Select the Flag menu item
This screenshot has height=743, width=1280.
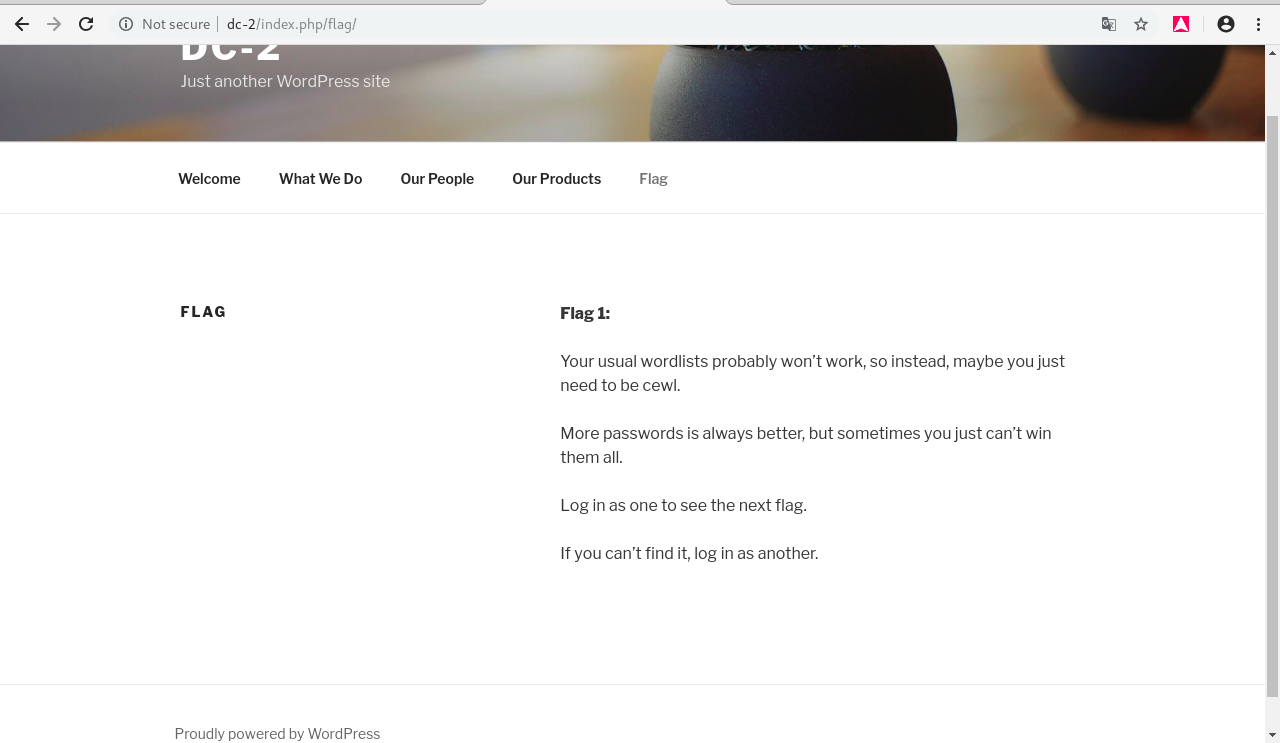click(x=653, y=179)
